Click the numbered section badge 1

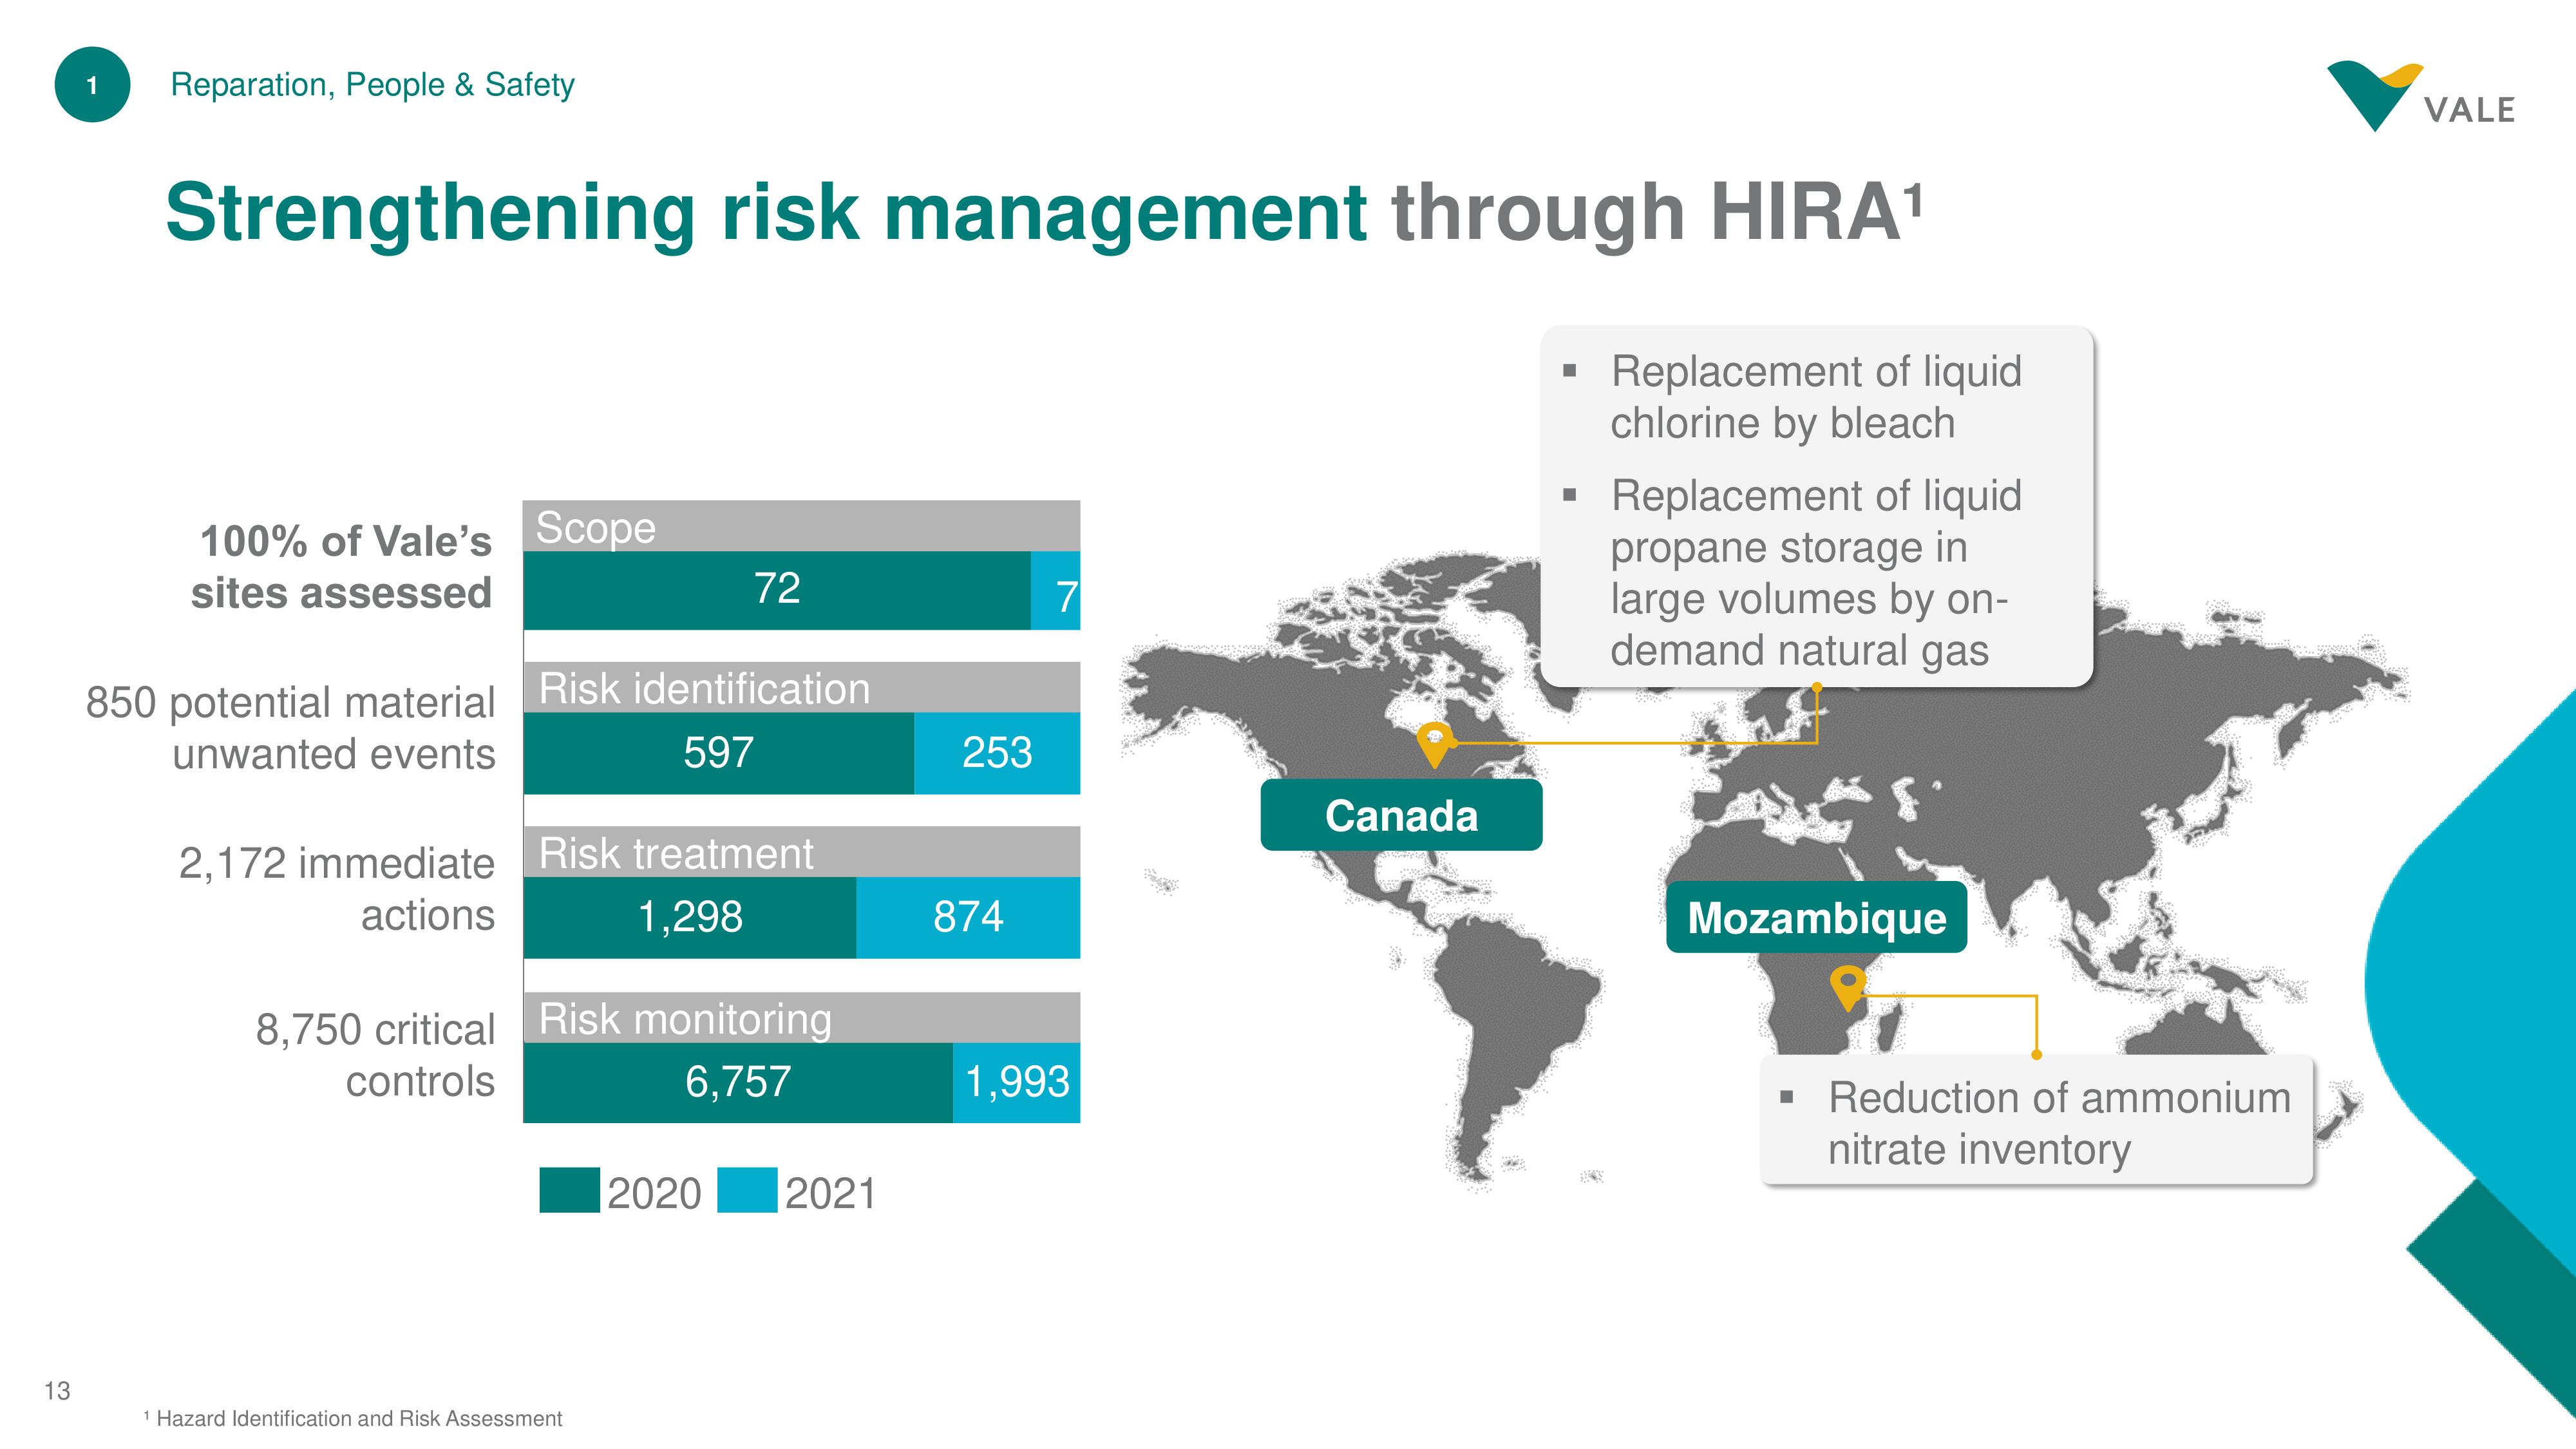click(x=92, y=85)
